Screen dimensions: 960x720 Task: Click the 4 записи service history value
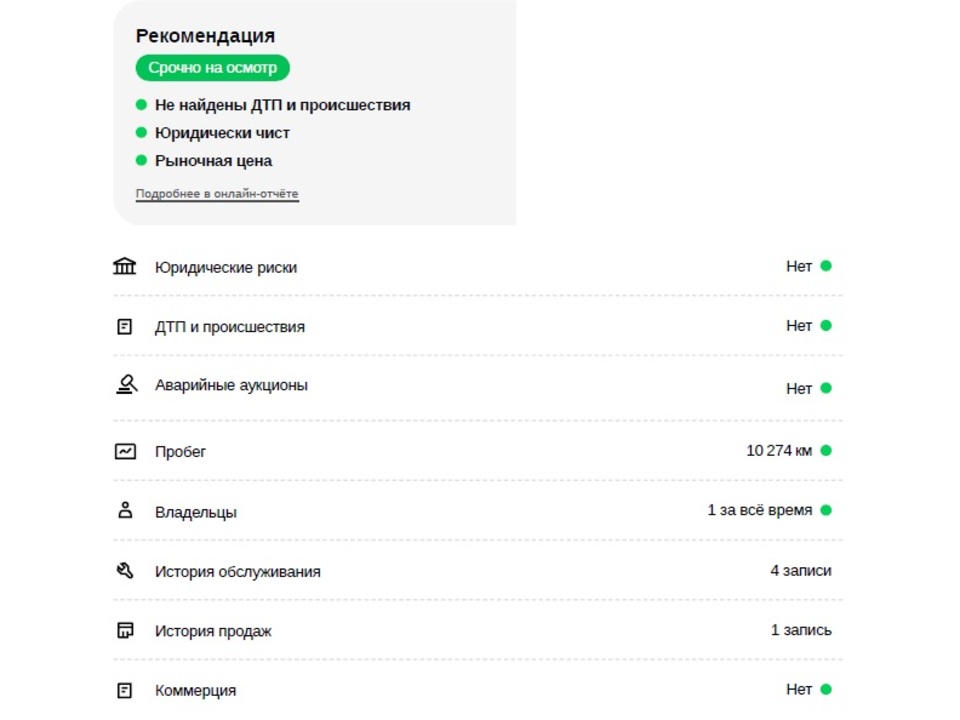click(x=801, y=571)
